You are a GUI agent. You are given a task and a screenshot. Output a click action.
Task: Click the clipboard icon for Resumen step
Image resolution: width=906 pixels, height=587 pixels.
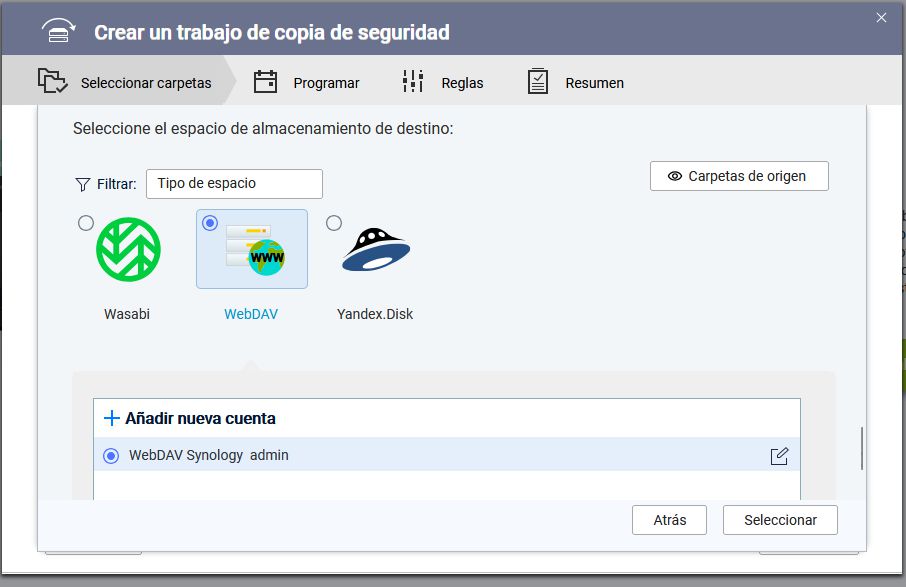538,82
